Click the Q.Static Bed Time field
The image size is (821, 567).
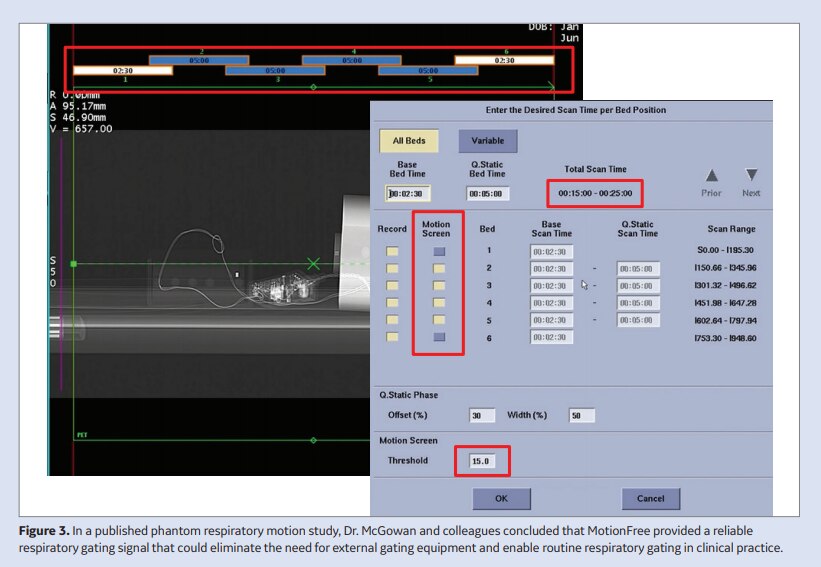[x=488, y=194]
